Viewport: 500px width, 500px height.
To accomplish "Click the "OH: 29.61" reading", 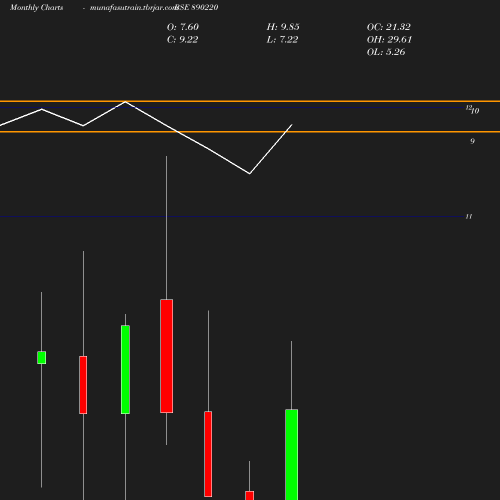I will coord(389,39).
